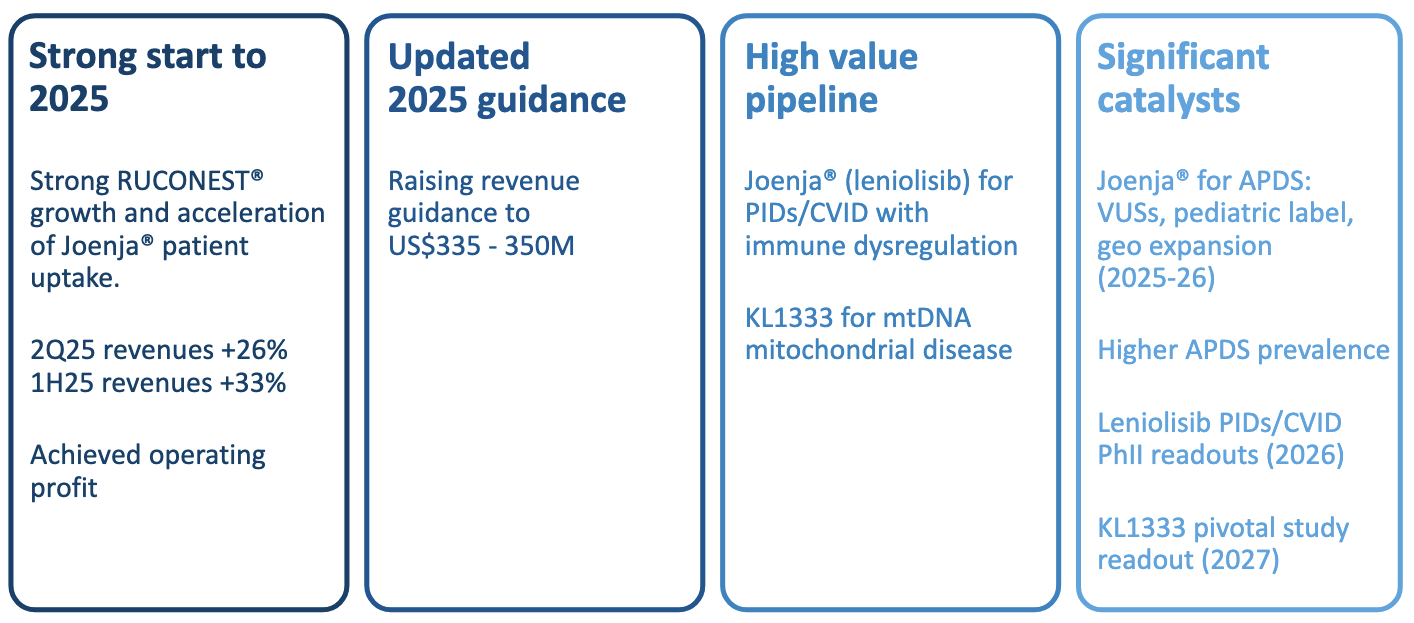Click the "Raising revenue" text line

coord(484,181)
